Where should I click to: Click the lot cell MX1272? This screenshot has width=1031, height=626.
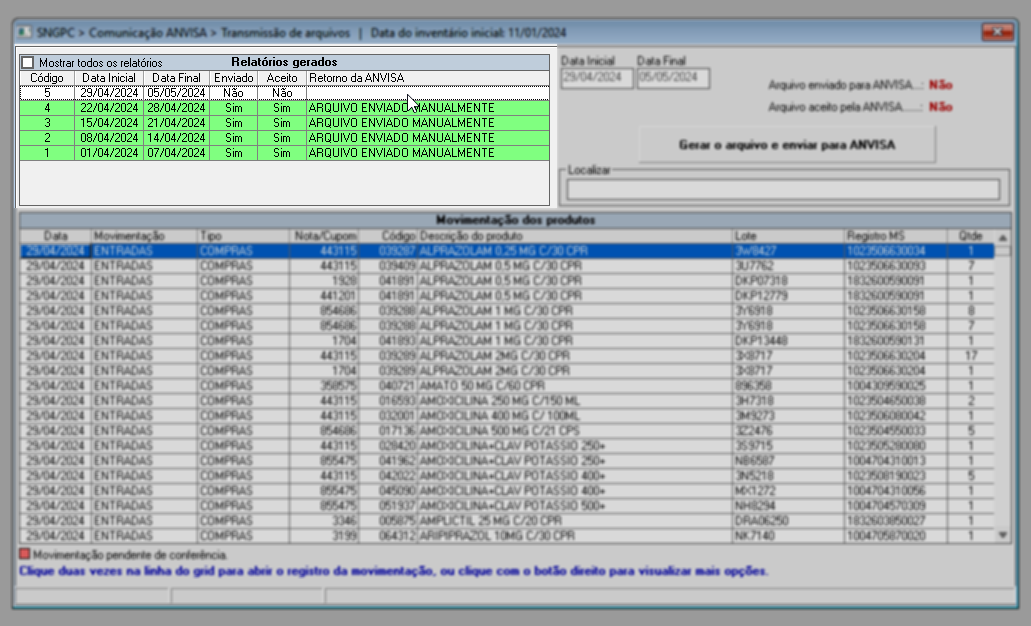(x=788, y=491)
